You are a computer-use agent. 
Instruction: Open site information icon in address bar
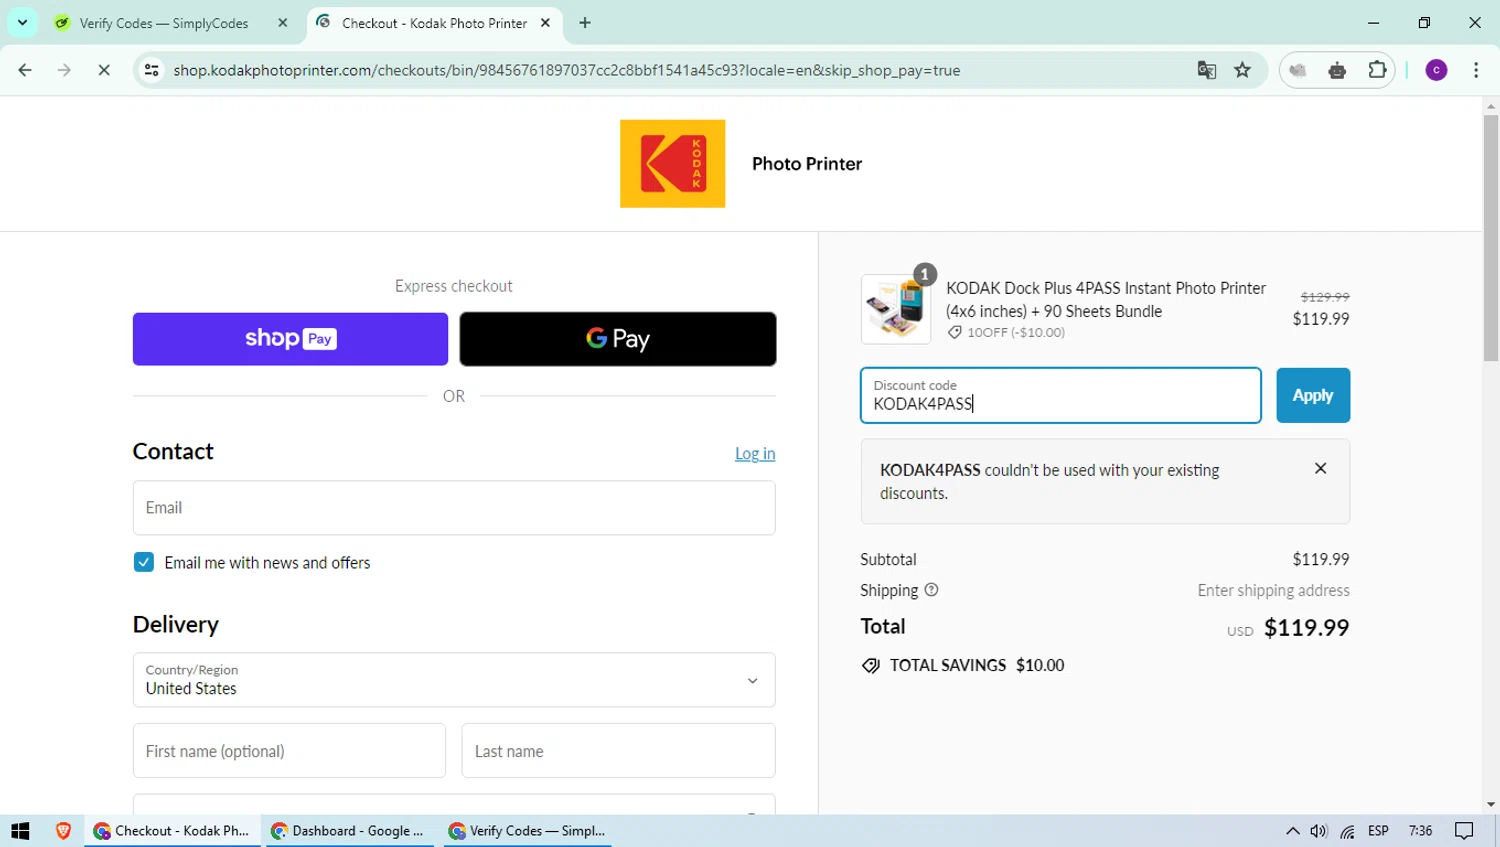152,70
